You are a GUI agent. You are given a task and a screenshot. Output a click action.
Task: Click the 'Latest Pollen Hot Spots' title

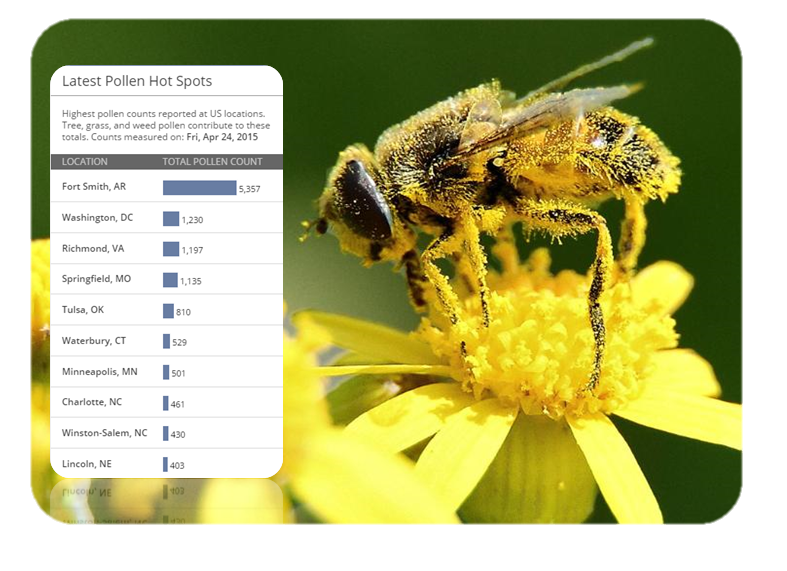(137, 81)
